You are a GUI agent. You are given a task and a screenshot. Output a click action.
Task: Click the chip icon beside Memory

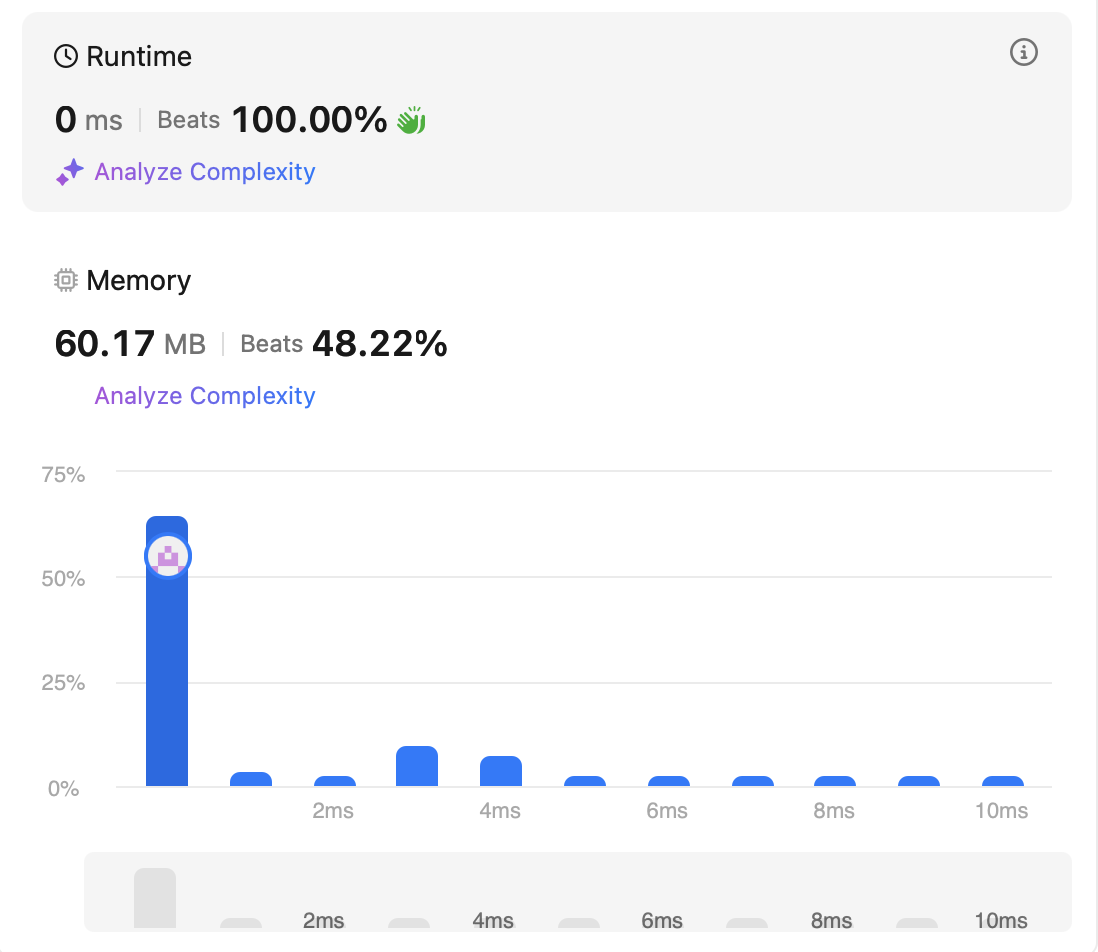[66, 281]
